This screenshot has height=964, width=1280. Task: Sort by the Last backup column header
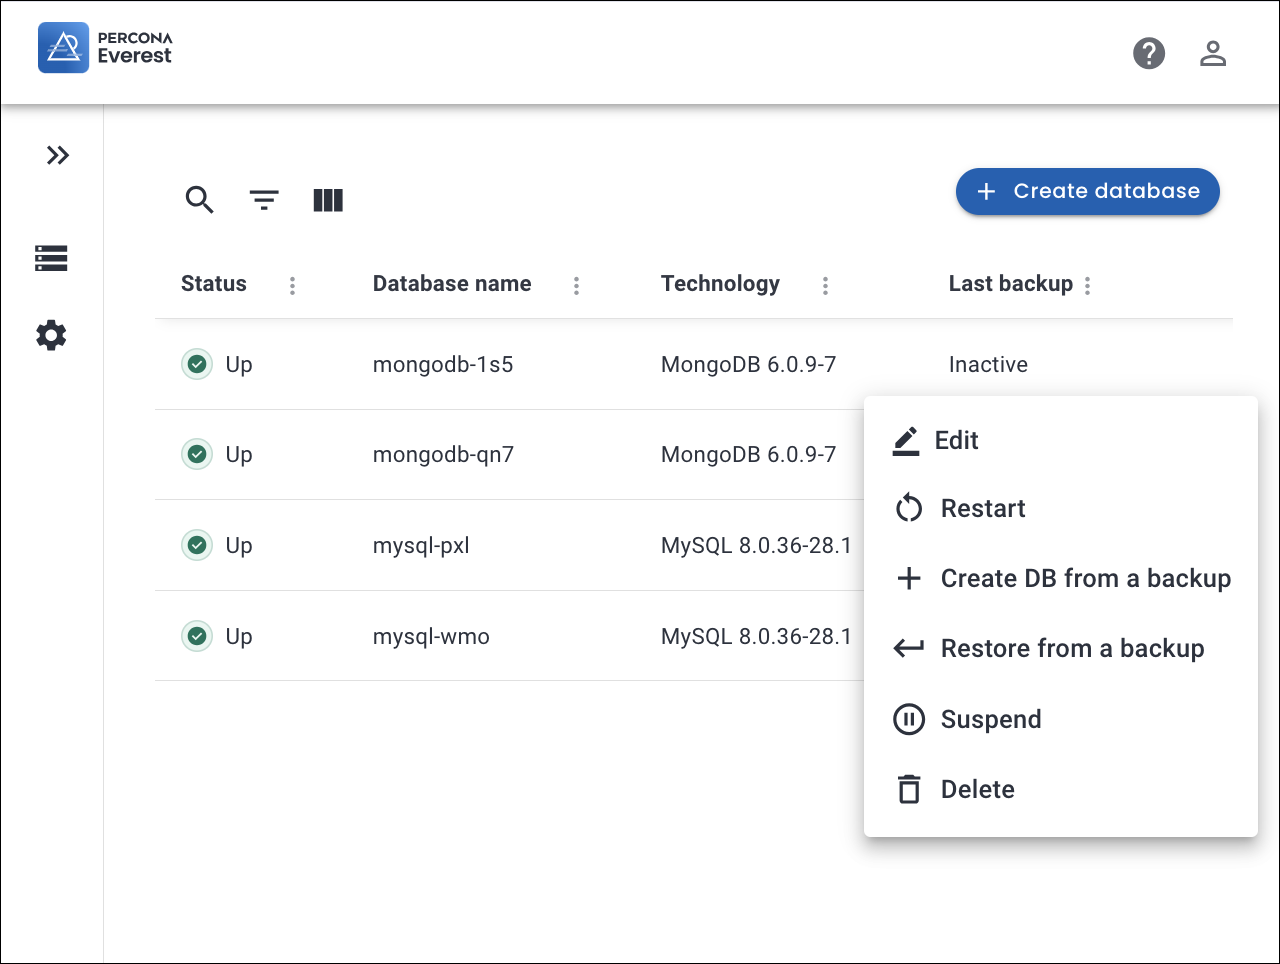click(x=1010, y=284)
